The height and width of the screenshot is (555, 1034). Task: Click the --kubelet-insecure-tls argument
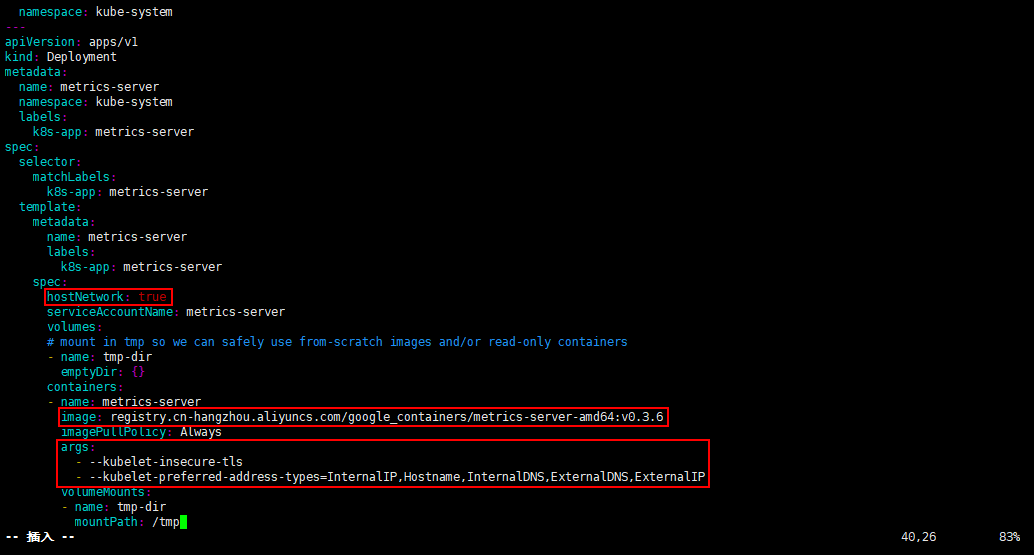tap(166, 462)
